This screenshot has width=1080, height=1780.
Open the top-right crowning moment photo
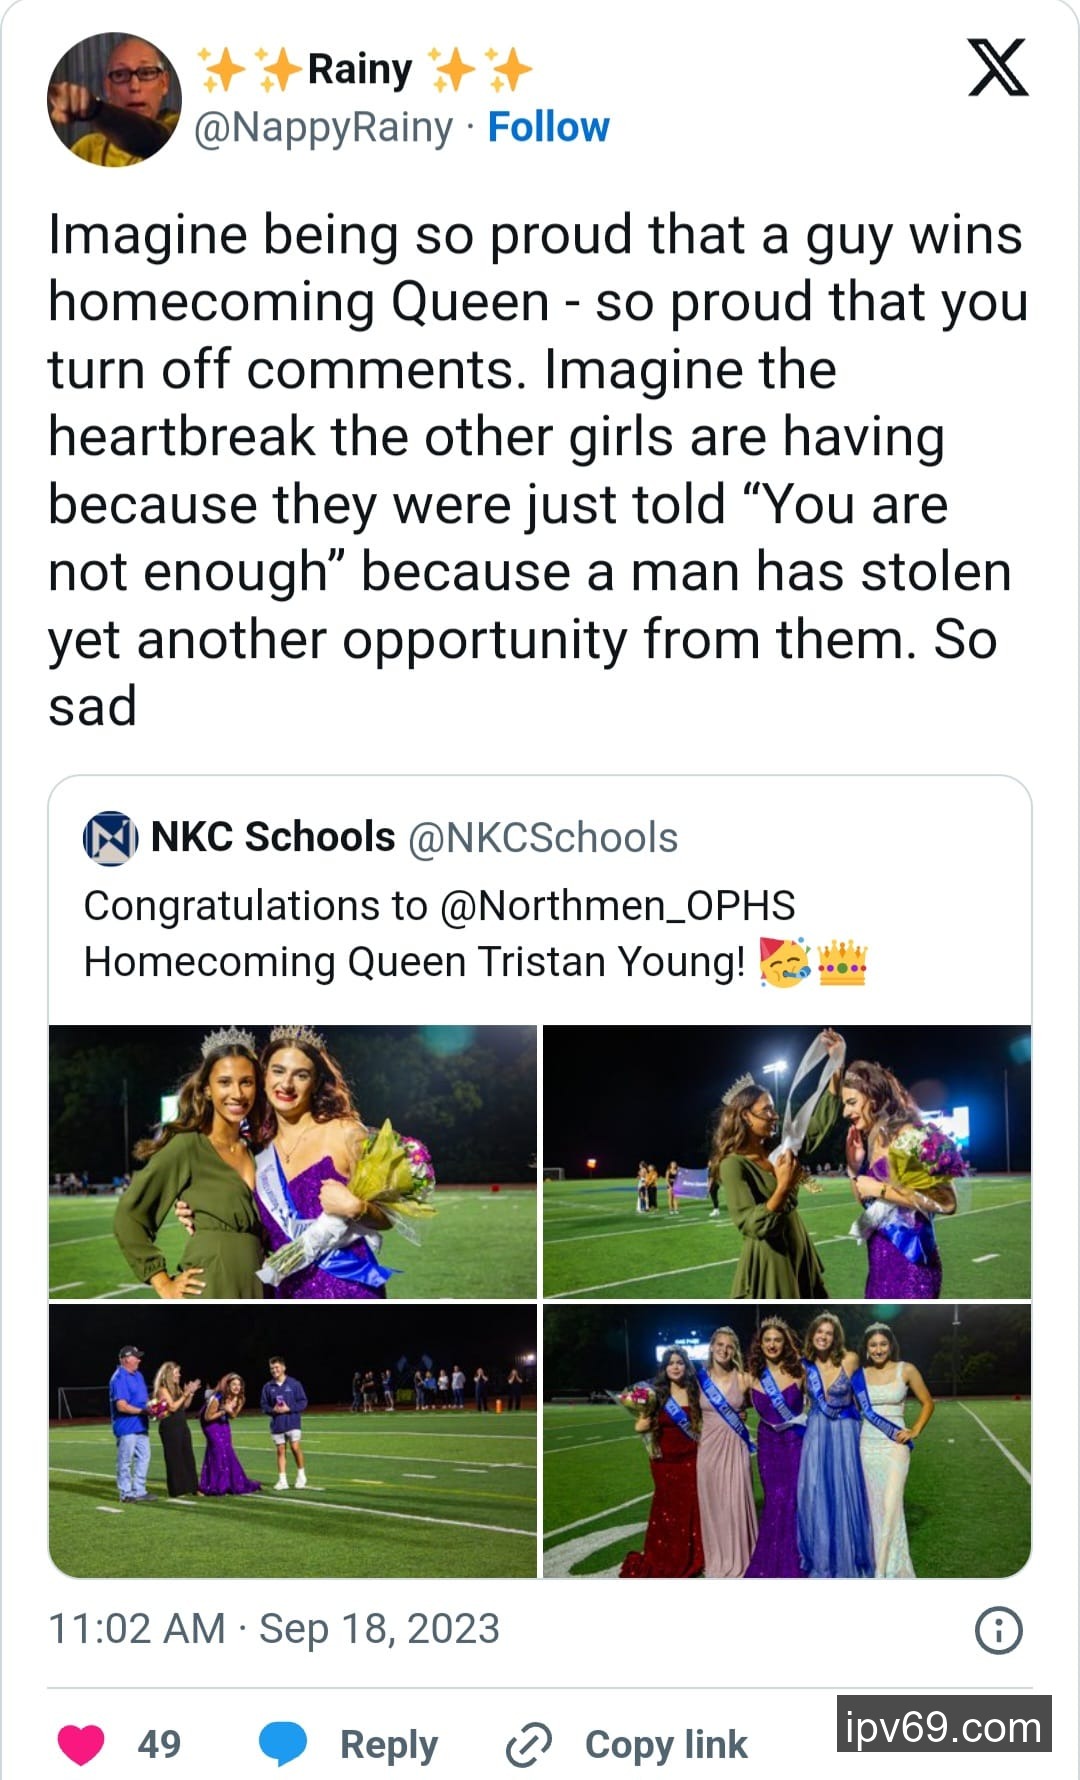click(787, 1162)
